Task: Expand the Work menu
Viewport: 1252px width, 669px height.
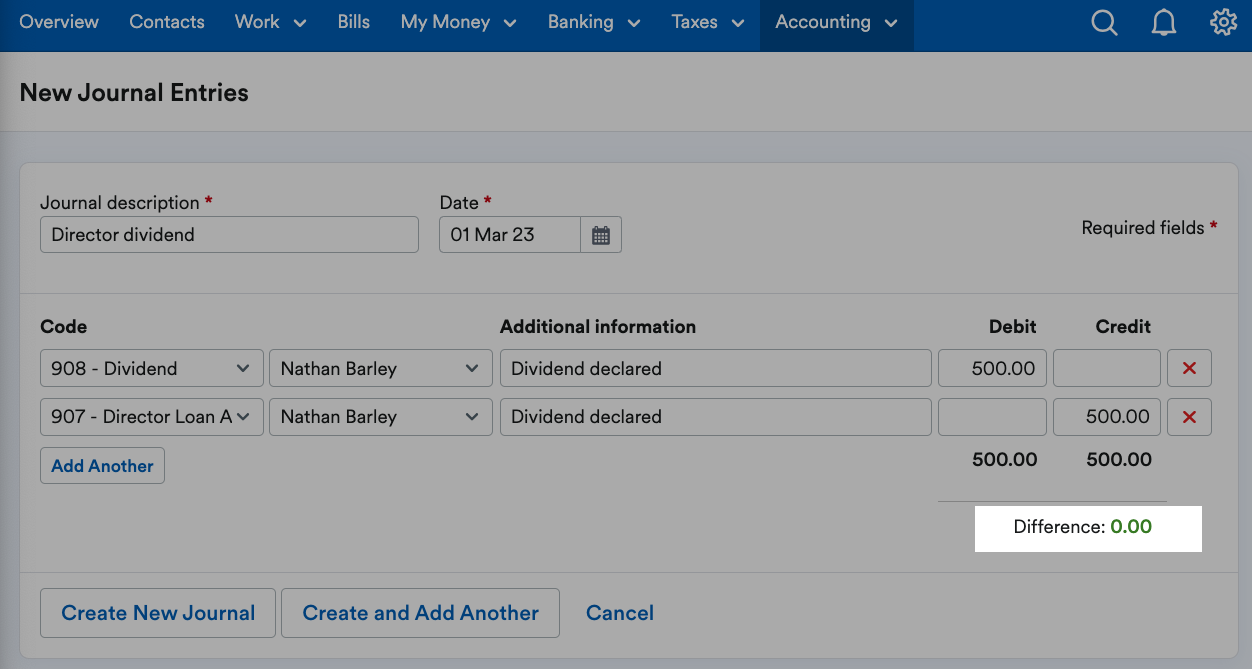Action: (x=270, y=22)
